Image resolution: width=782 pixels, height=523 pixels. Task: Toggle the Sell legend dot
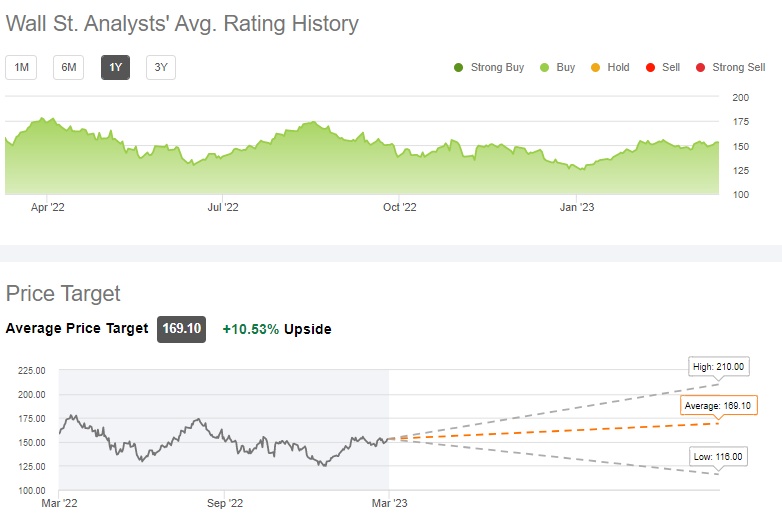click(651, 68)
